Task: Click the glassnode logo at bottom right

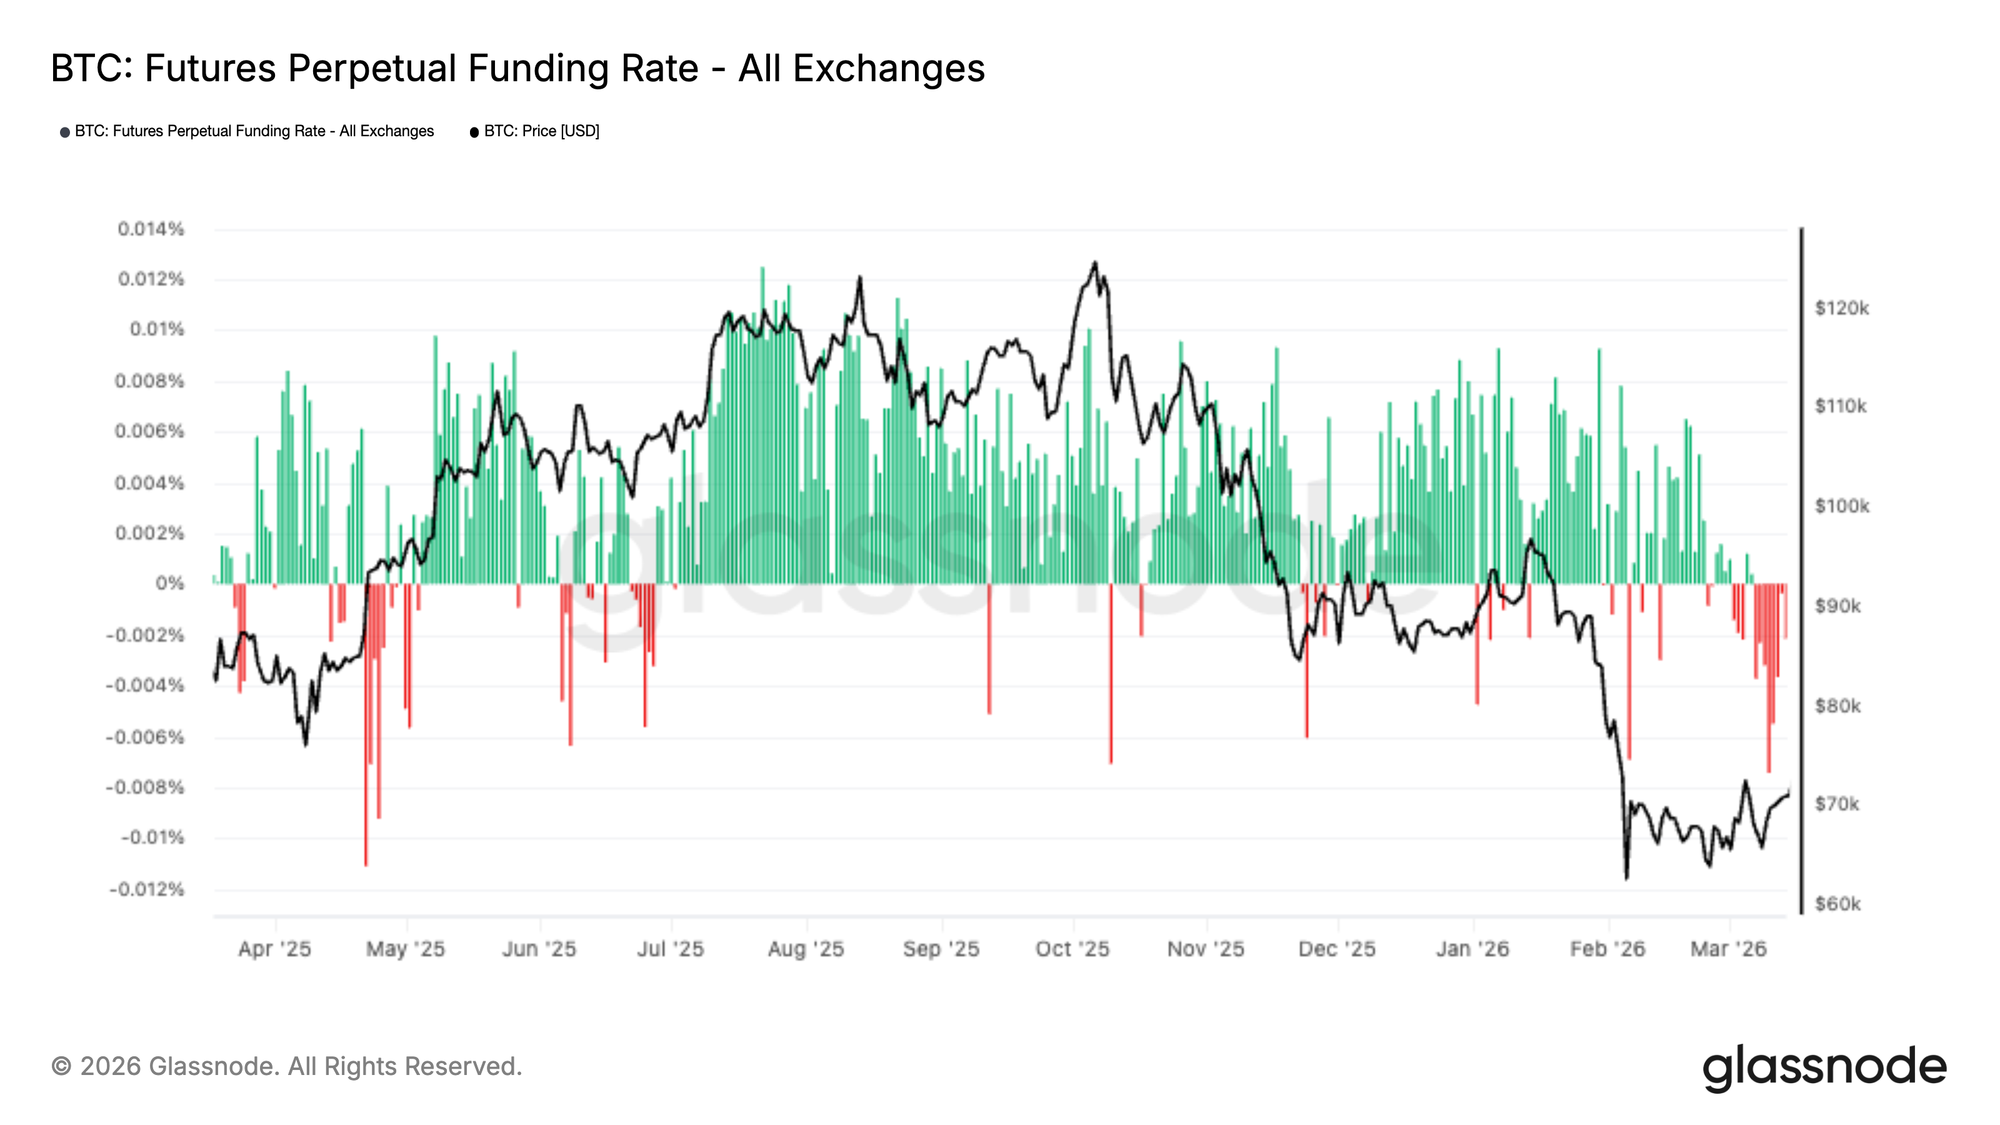Action: tap(1824, 1067)
